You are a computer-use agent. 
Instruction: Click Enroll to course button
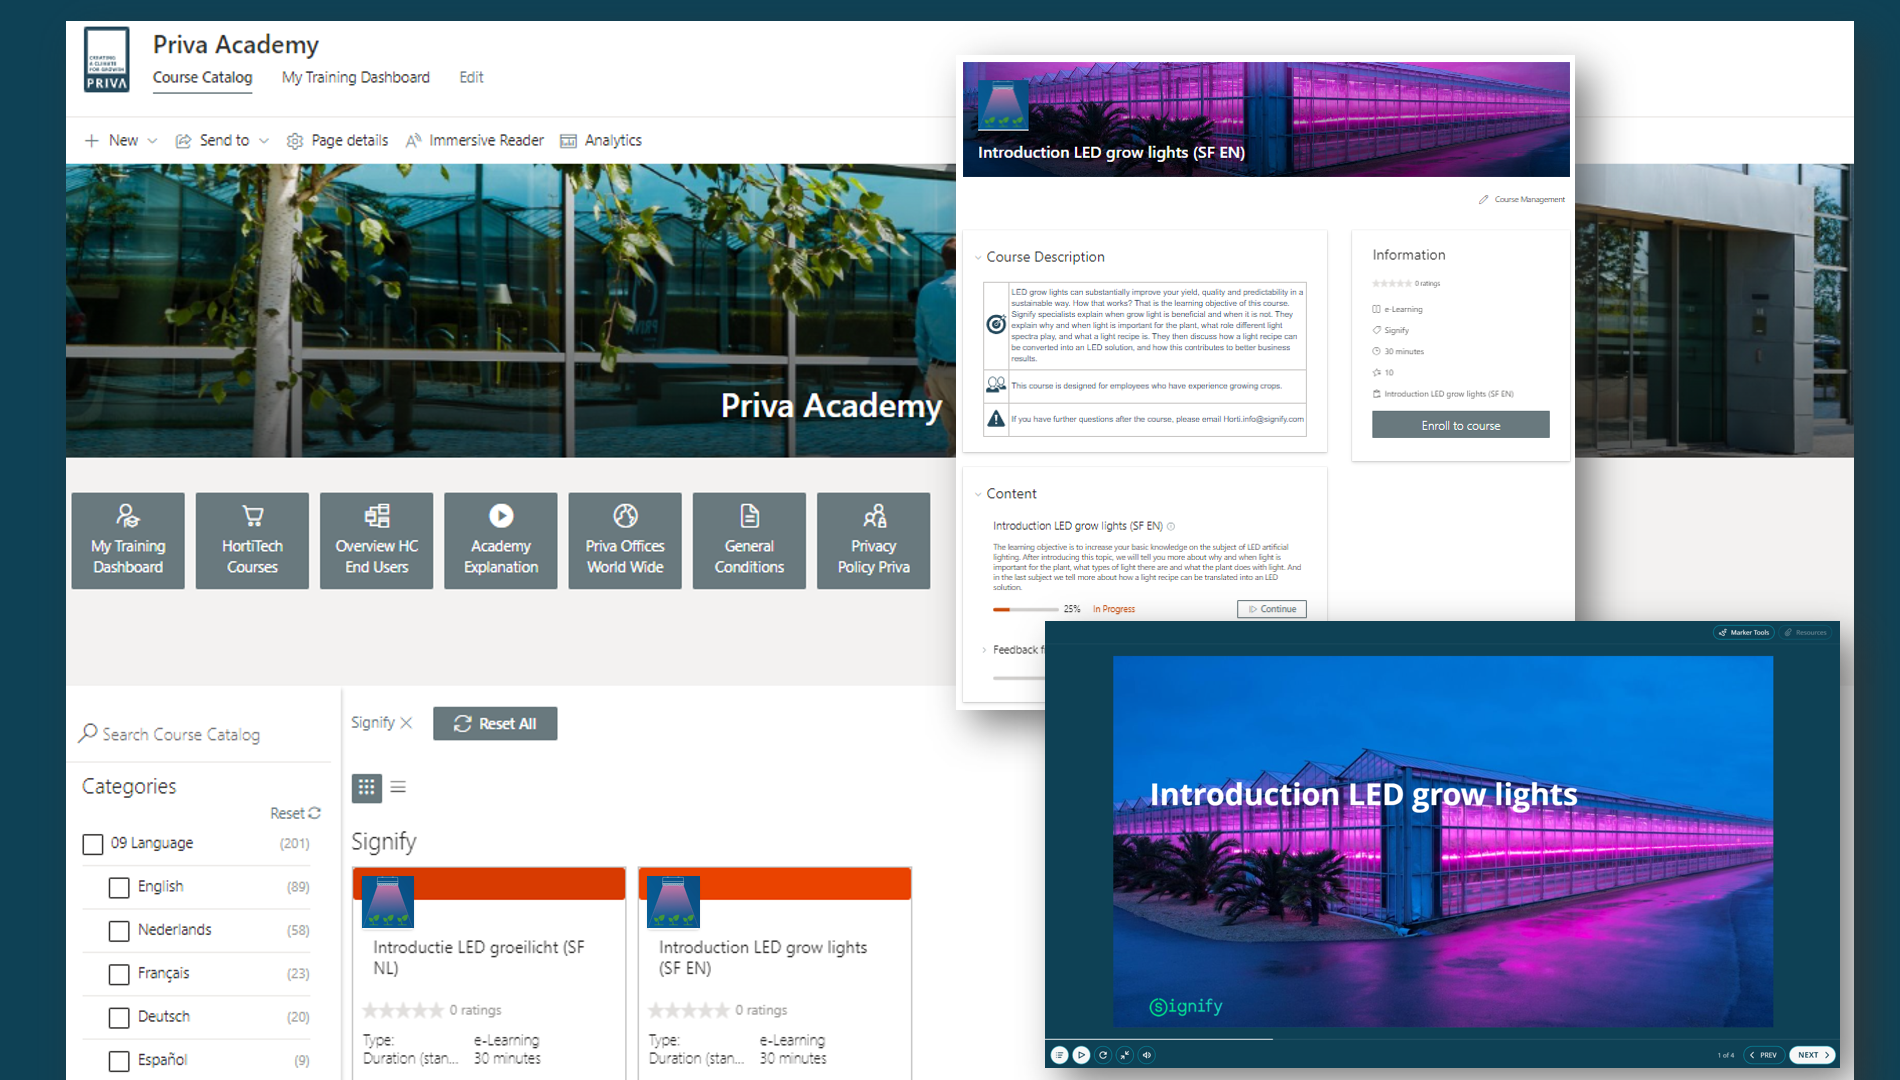coord(1461,425)
